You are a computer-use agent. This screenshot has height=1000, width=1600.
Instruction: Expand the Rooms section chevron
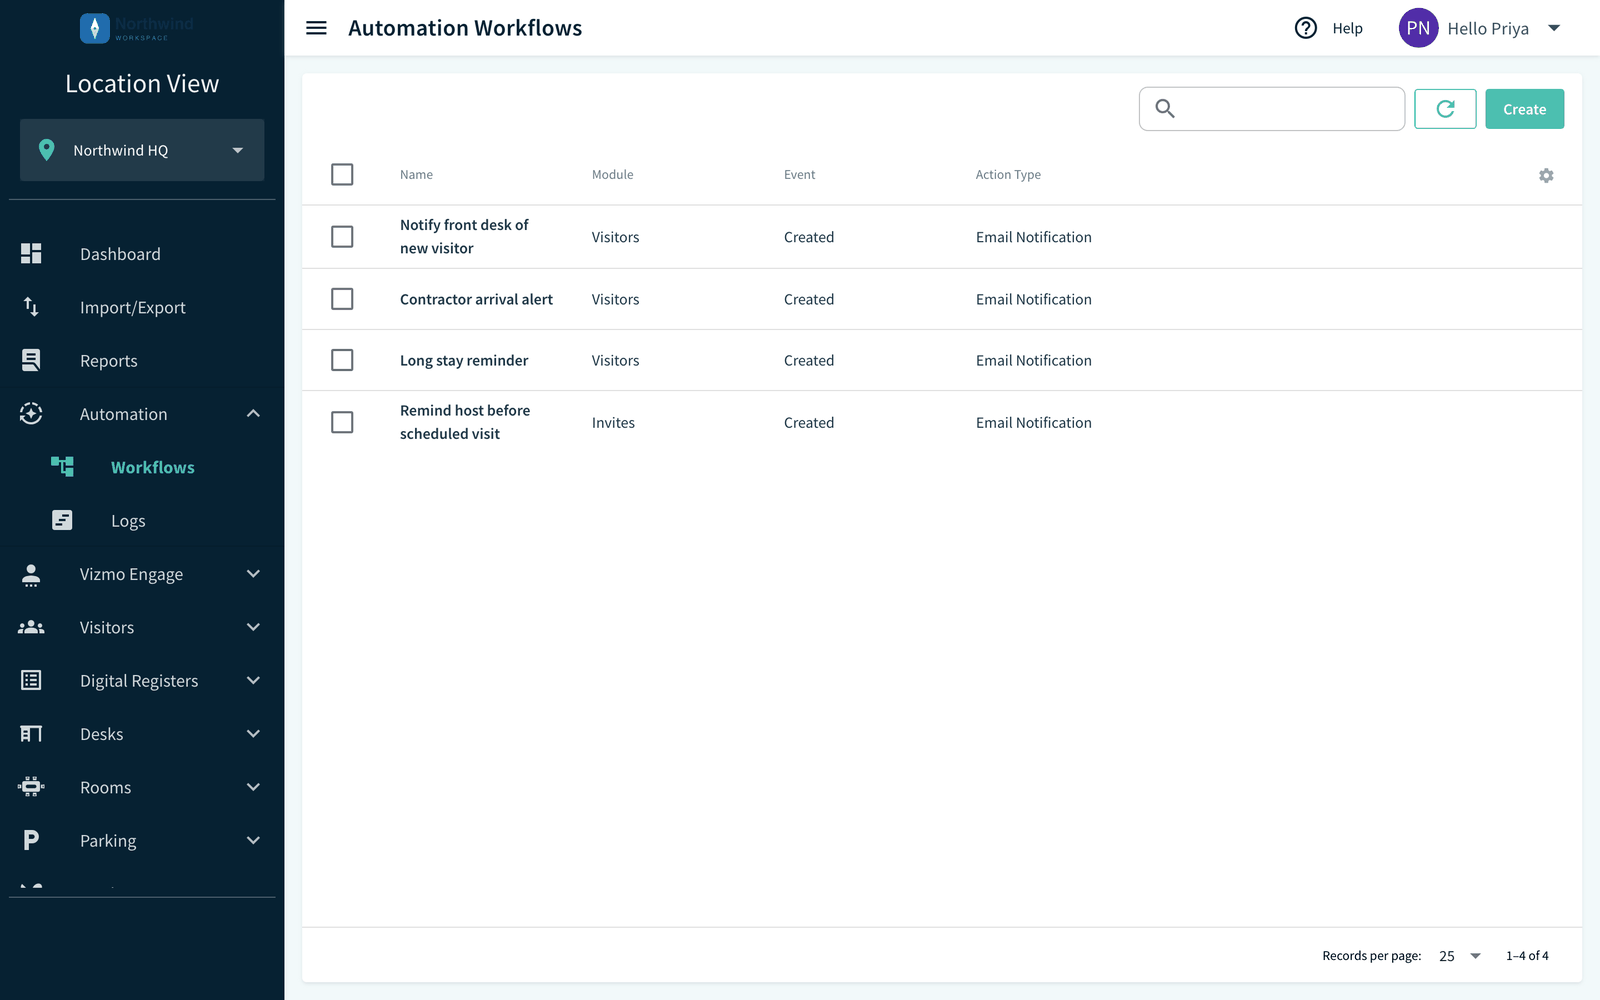click(x=253, y=787)
